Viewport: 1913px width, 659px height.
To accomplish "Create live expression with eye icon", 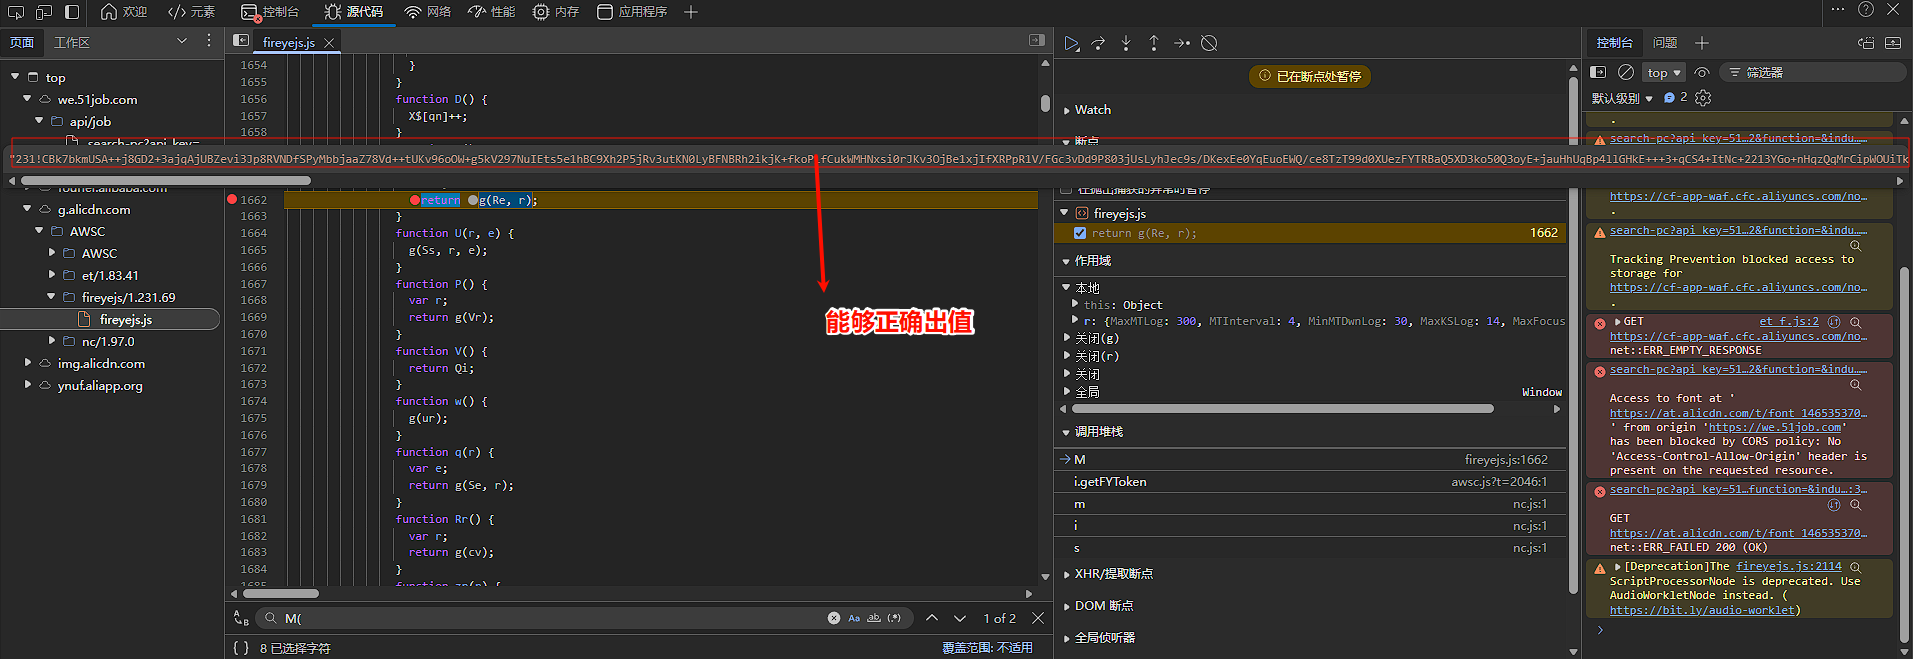I will coord(1702,72).
